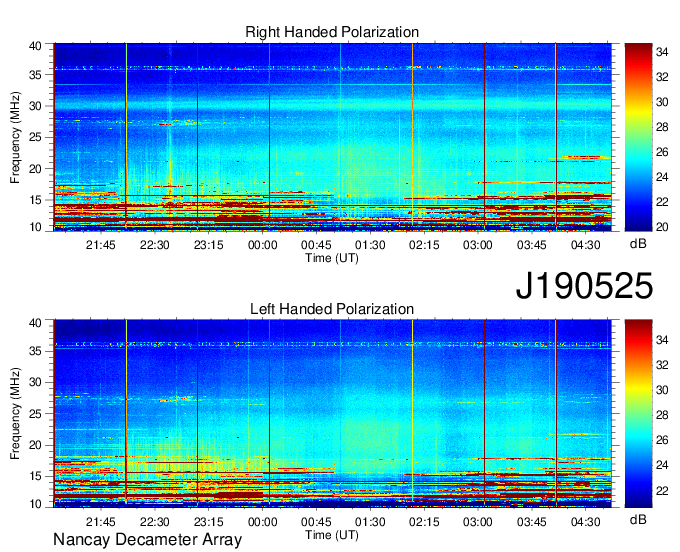Click the 03:00 time tick on bottom plot
Image resolution: width=680 pixels, height=552 pixels.
pyautogui.click(x=477, y=522)
